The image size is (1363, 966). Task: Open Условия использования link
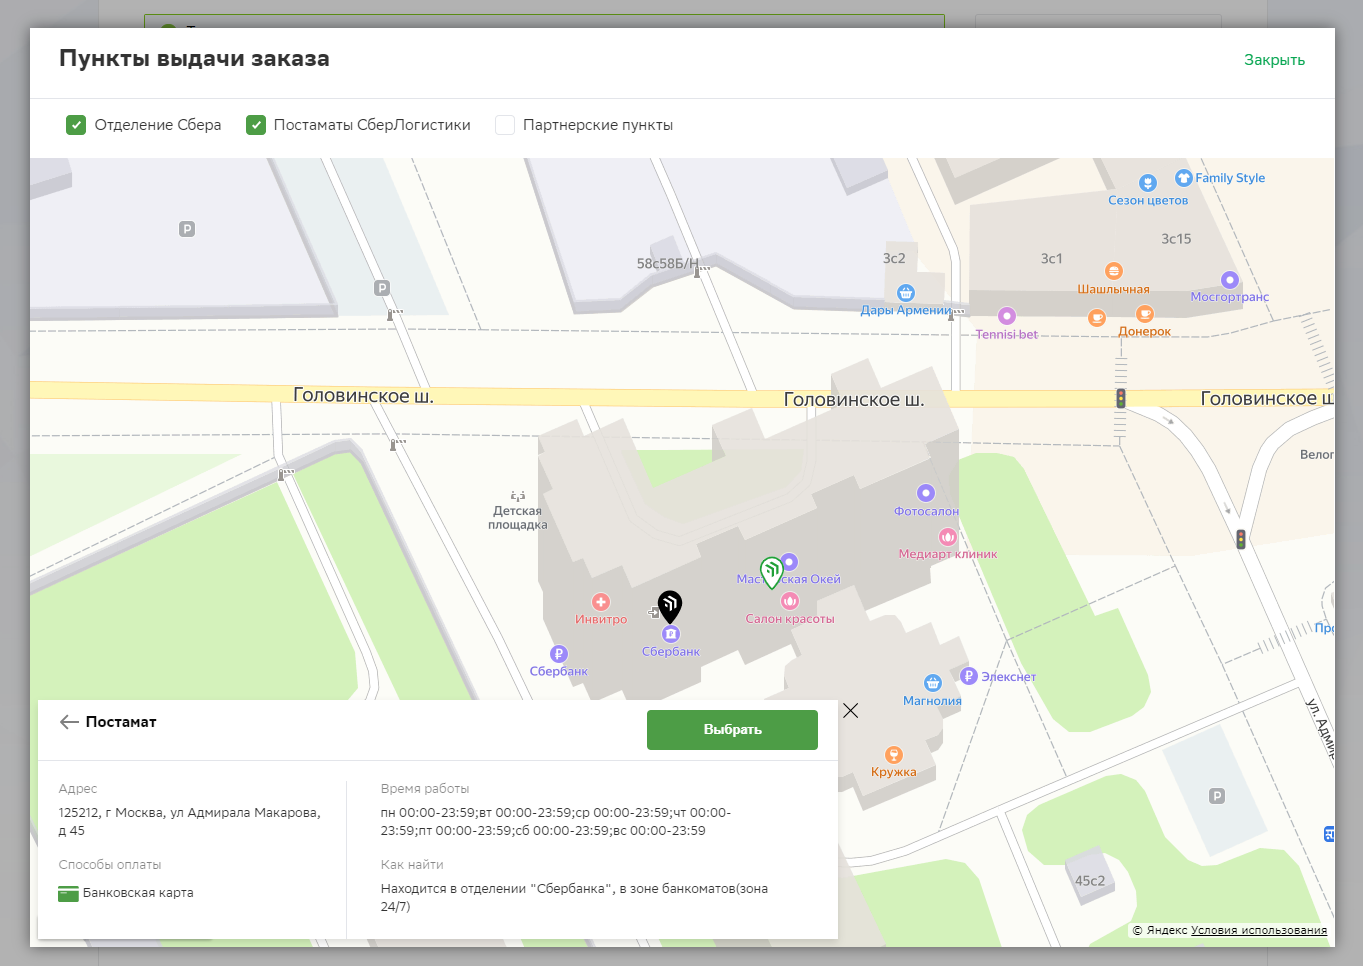(x=1259, y=930)
